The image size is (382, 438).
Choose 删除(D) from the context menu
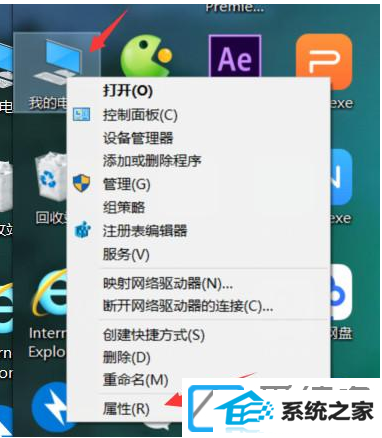tap(127, 358)
